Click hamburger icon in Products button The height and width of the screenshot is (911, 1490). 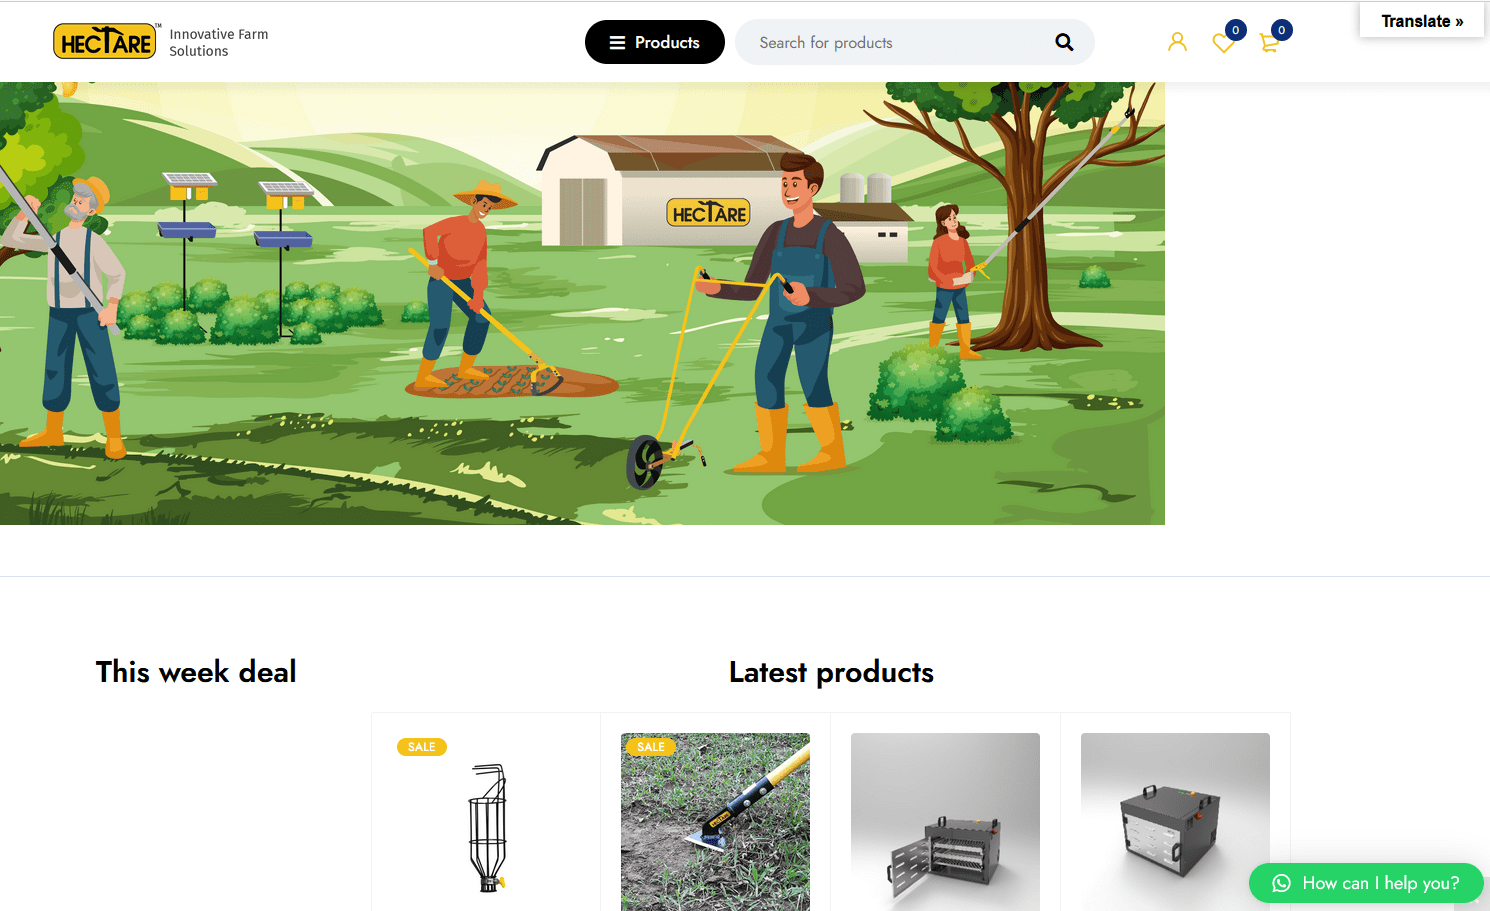[x=617, y=43]
